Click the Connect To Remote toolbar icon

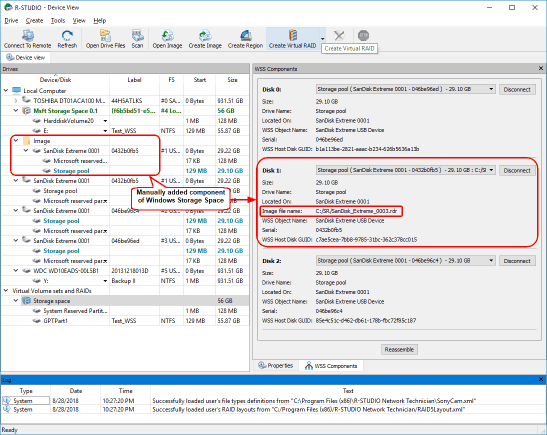click(x=28, y=36)
